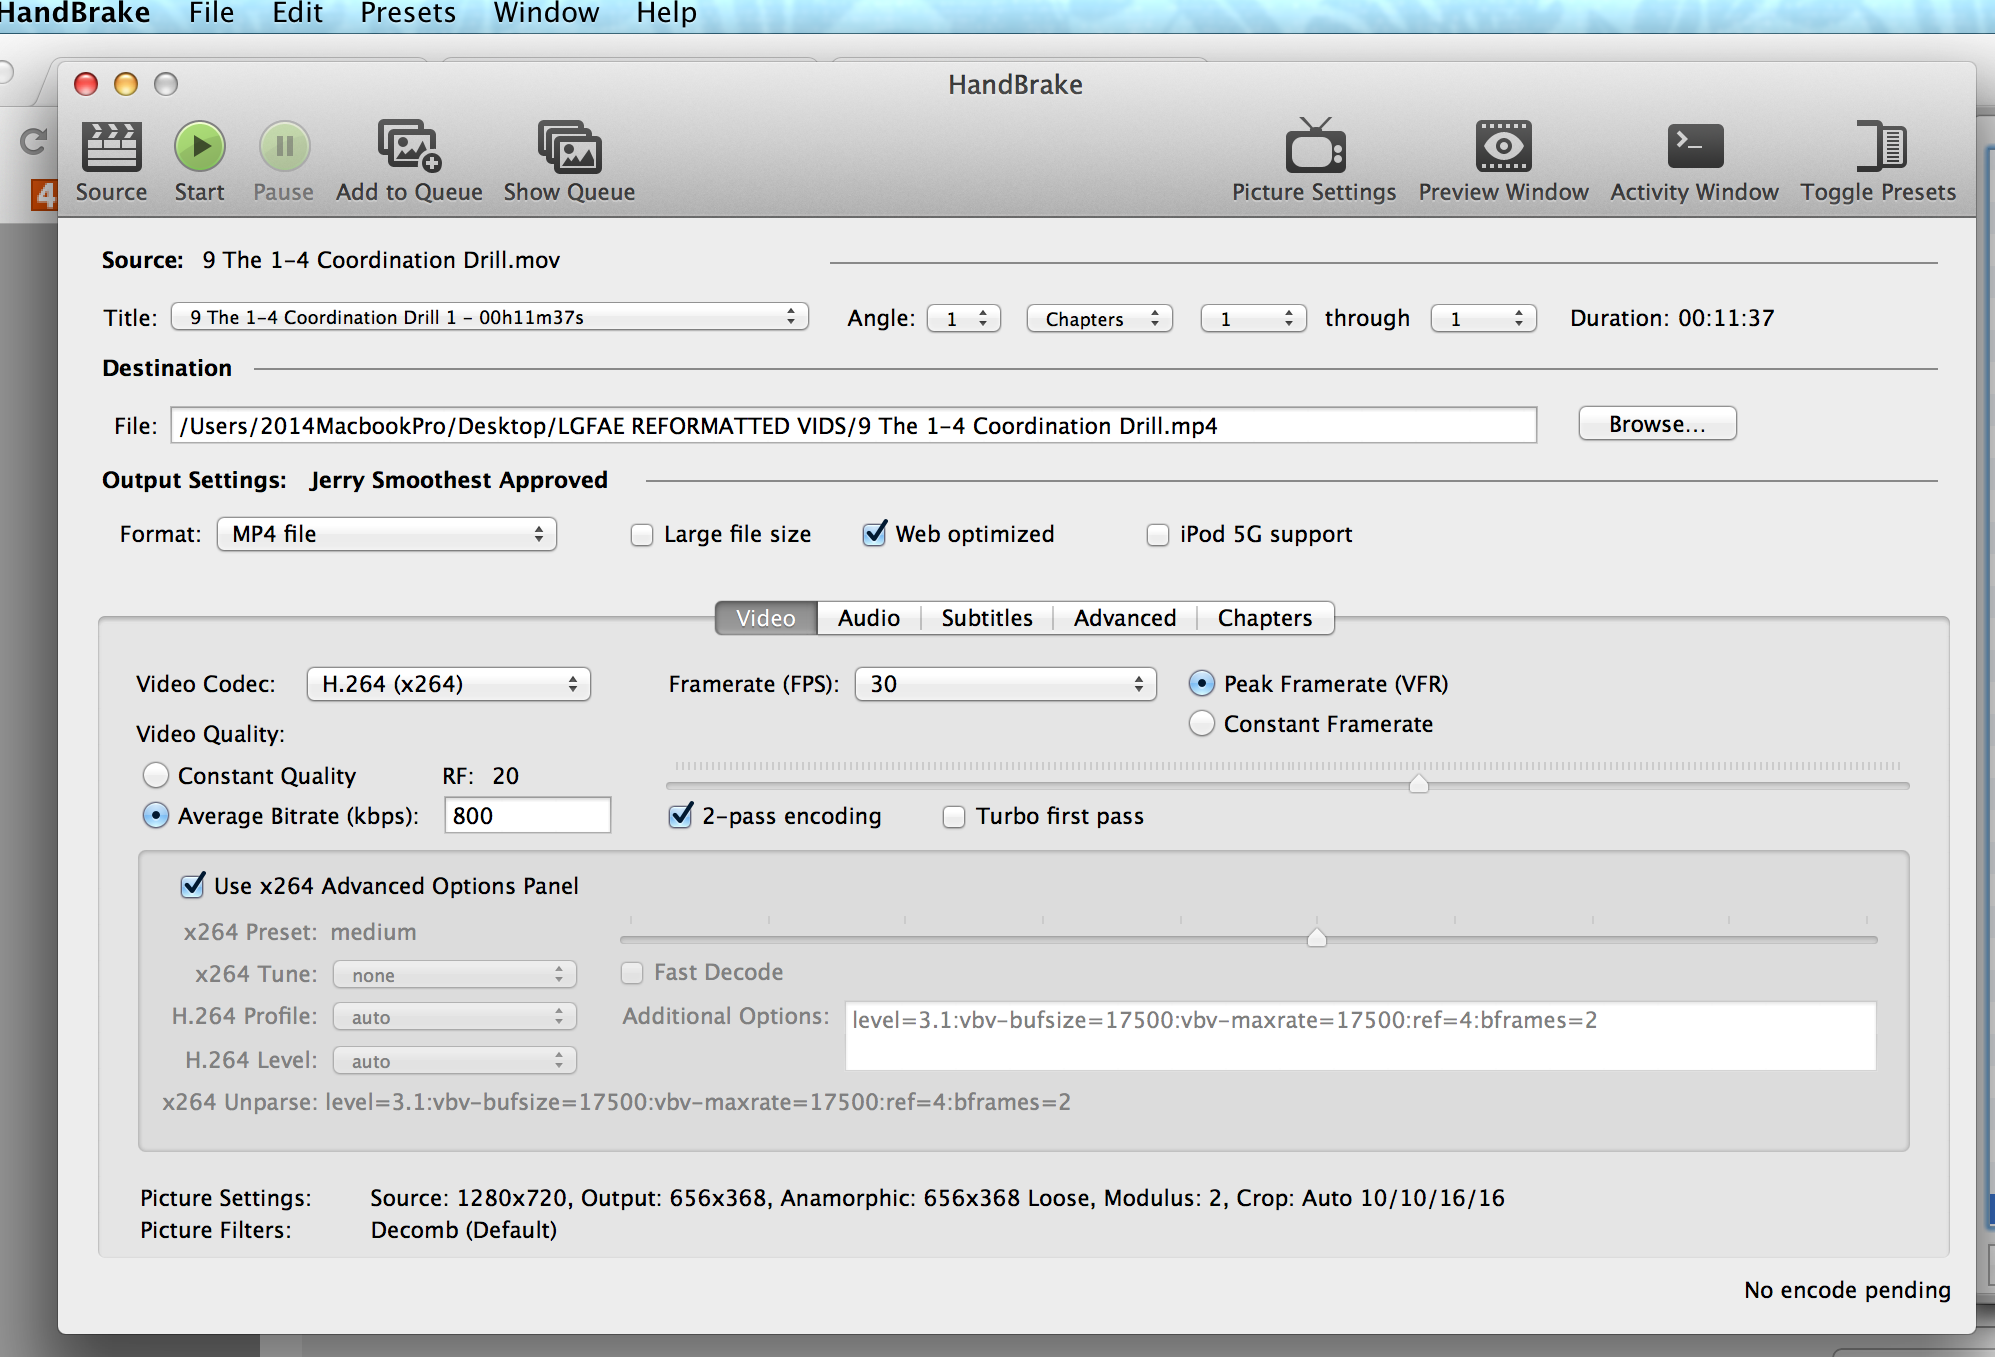Click the Average Bitrate 800 field
The width and height of the screenshot is (1995, 1357).
click(x=528, y=816)
